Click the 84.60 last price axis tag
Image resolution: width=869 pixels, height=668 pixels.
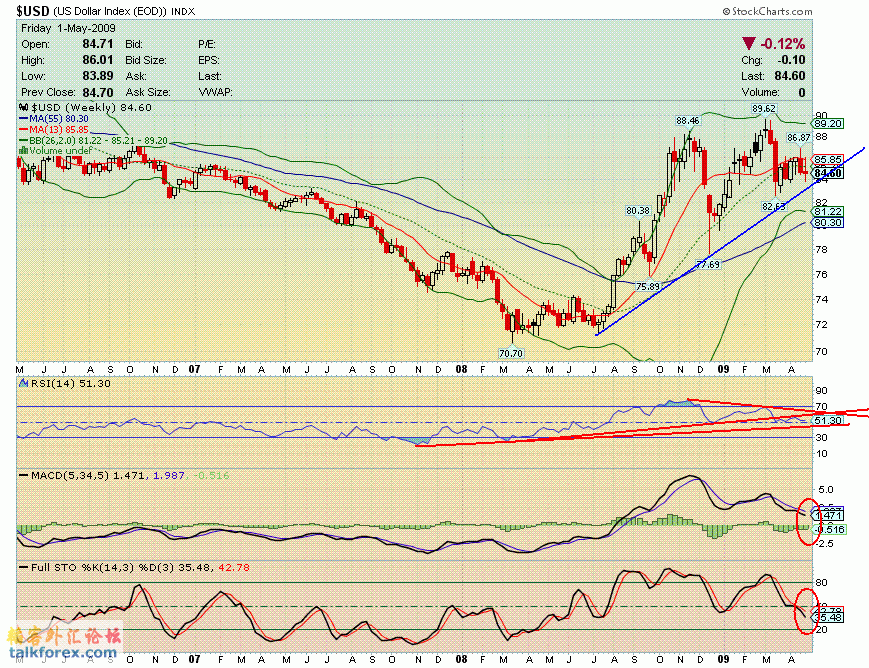click(x=830, y=173)
